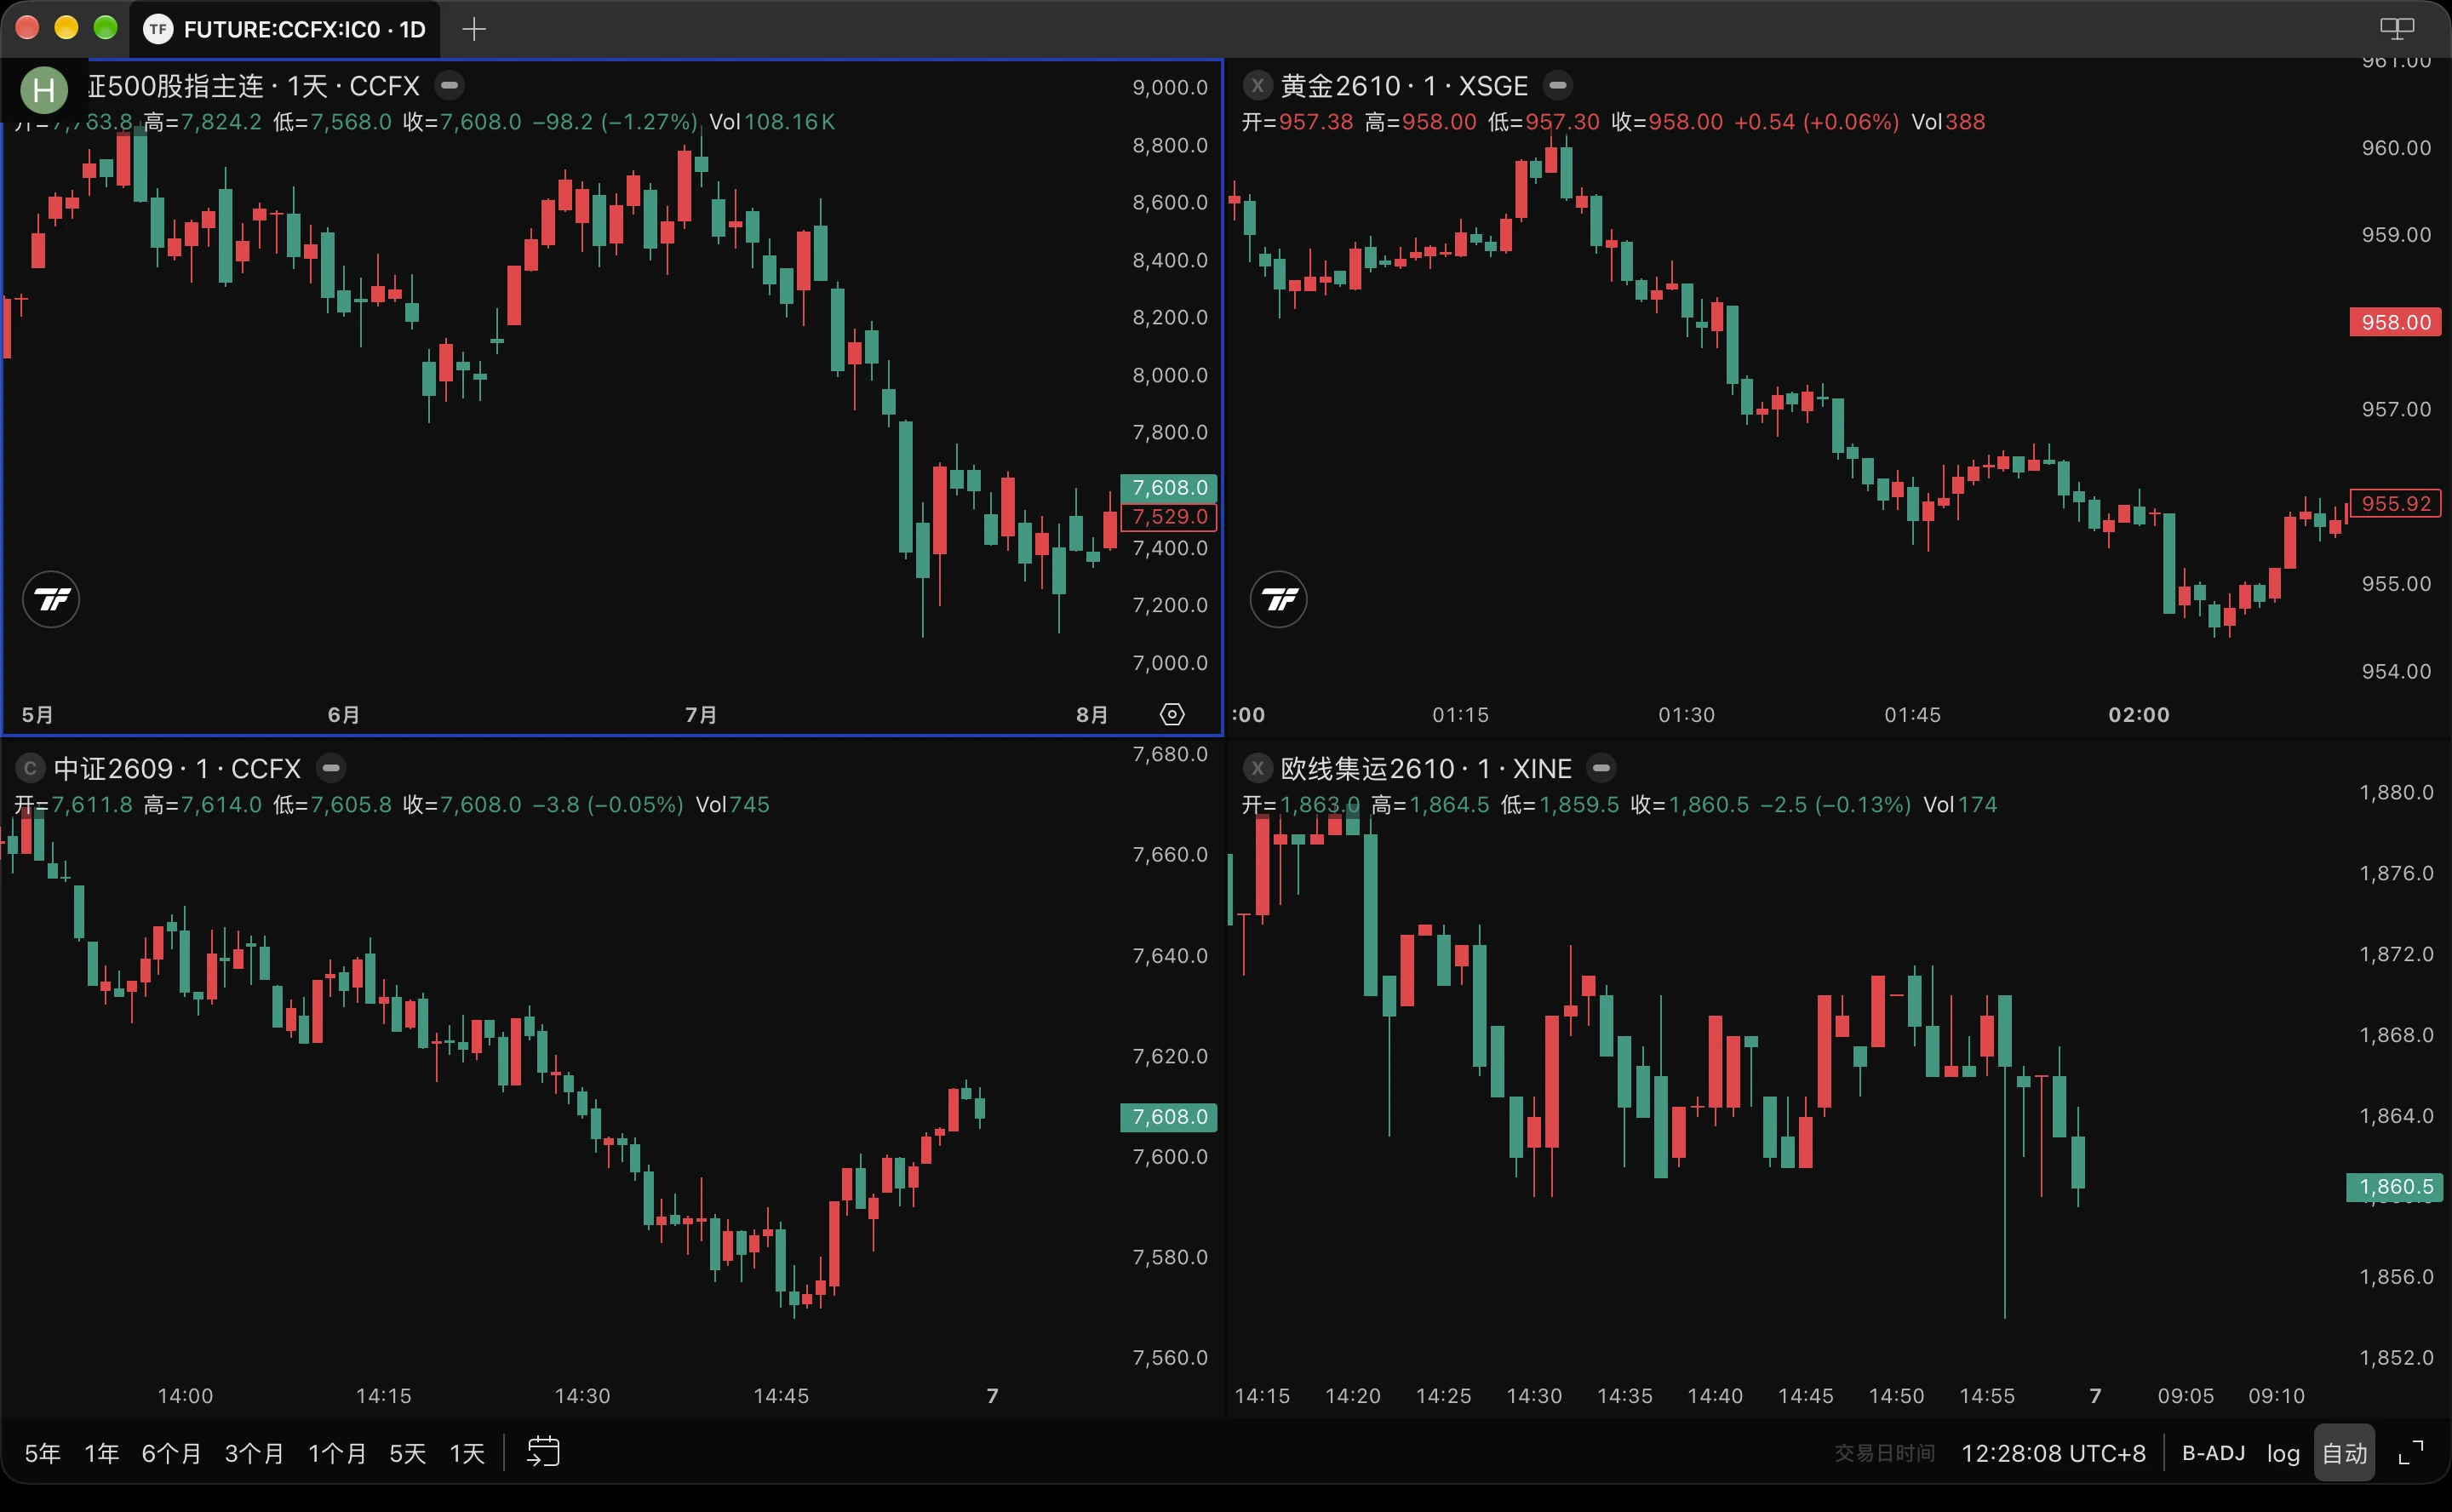Click 7月 label on the time axis
The image size is (2452, 1512).
pos(701,714)
